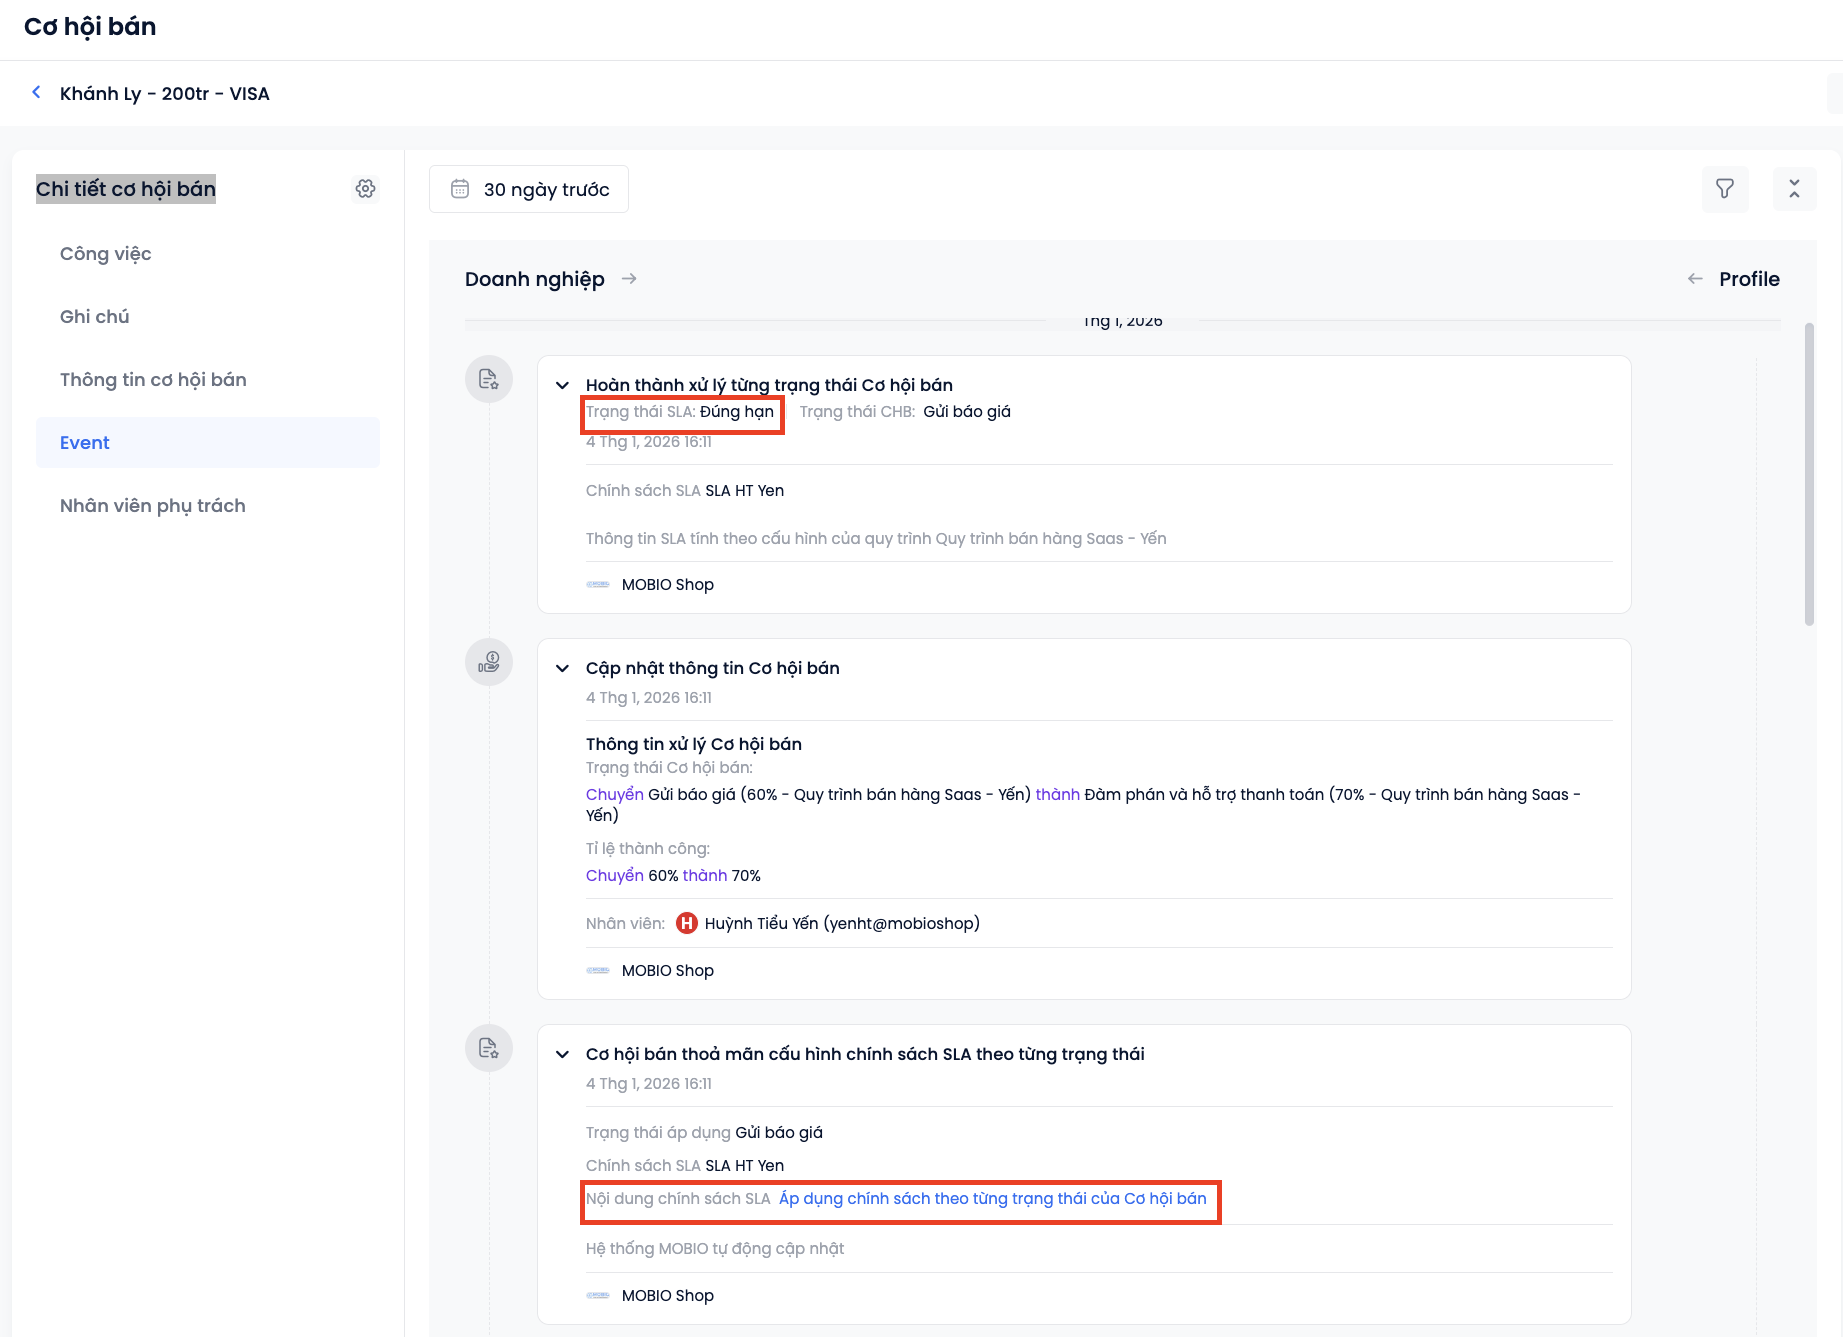This screenshot has height=1337, width=1843.
Task: Collapse the Cơ hội bán thoả mãn event
Action: pos(563,1054)
